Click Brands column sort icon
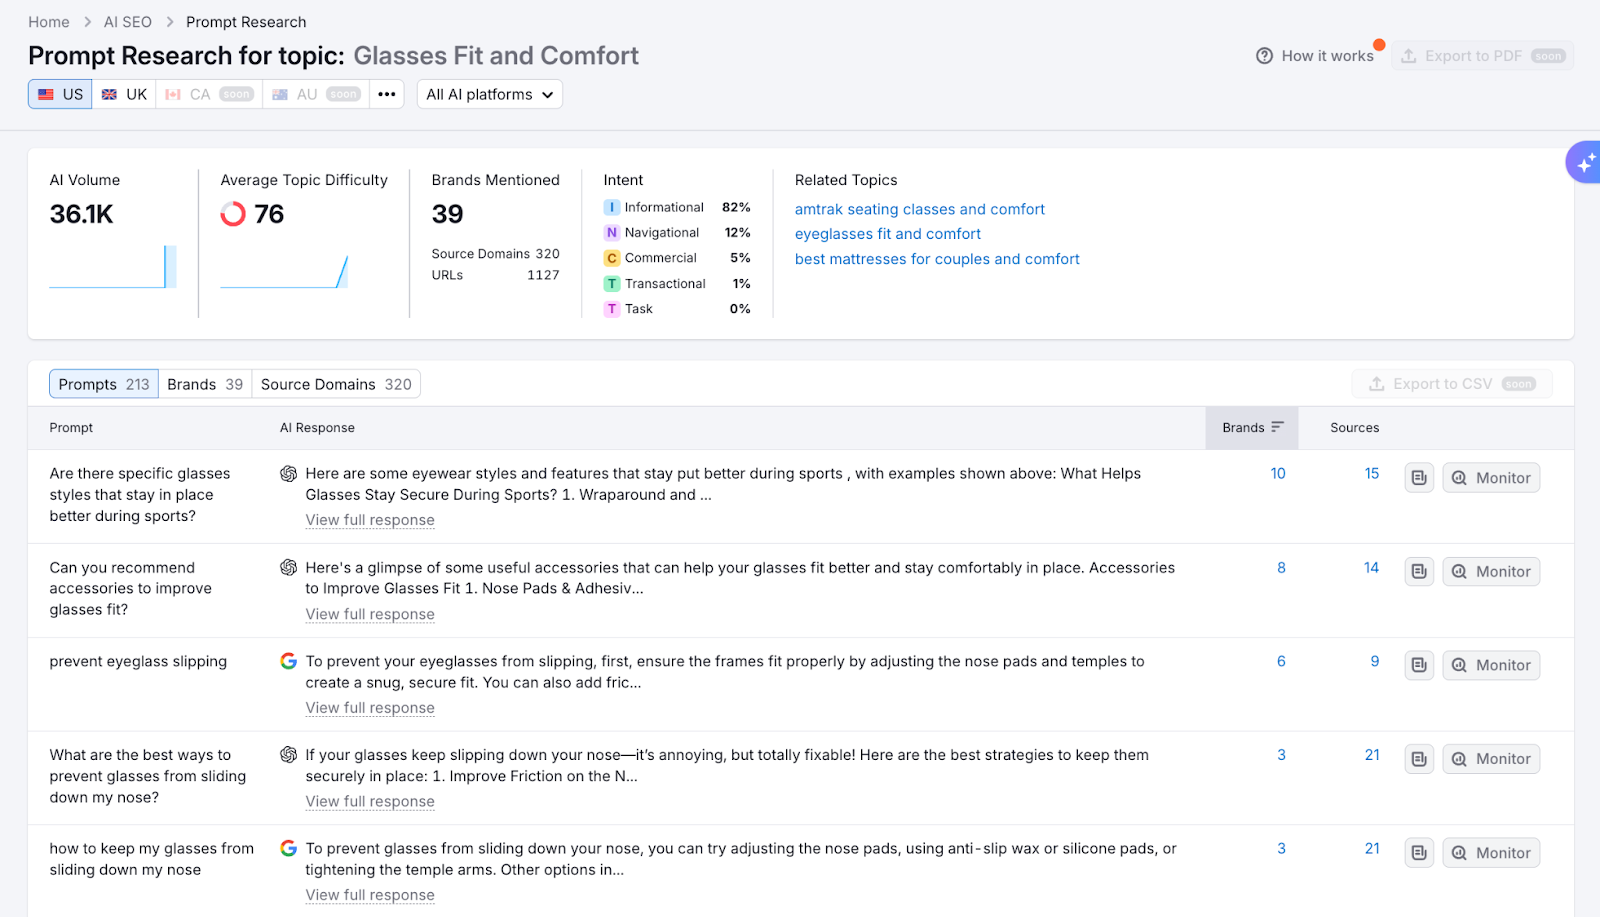This screenshot has width=1600, height=917. tap(1277, 427)
